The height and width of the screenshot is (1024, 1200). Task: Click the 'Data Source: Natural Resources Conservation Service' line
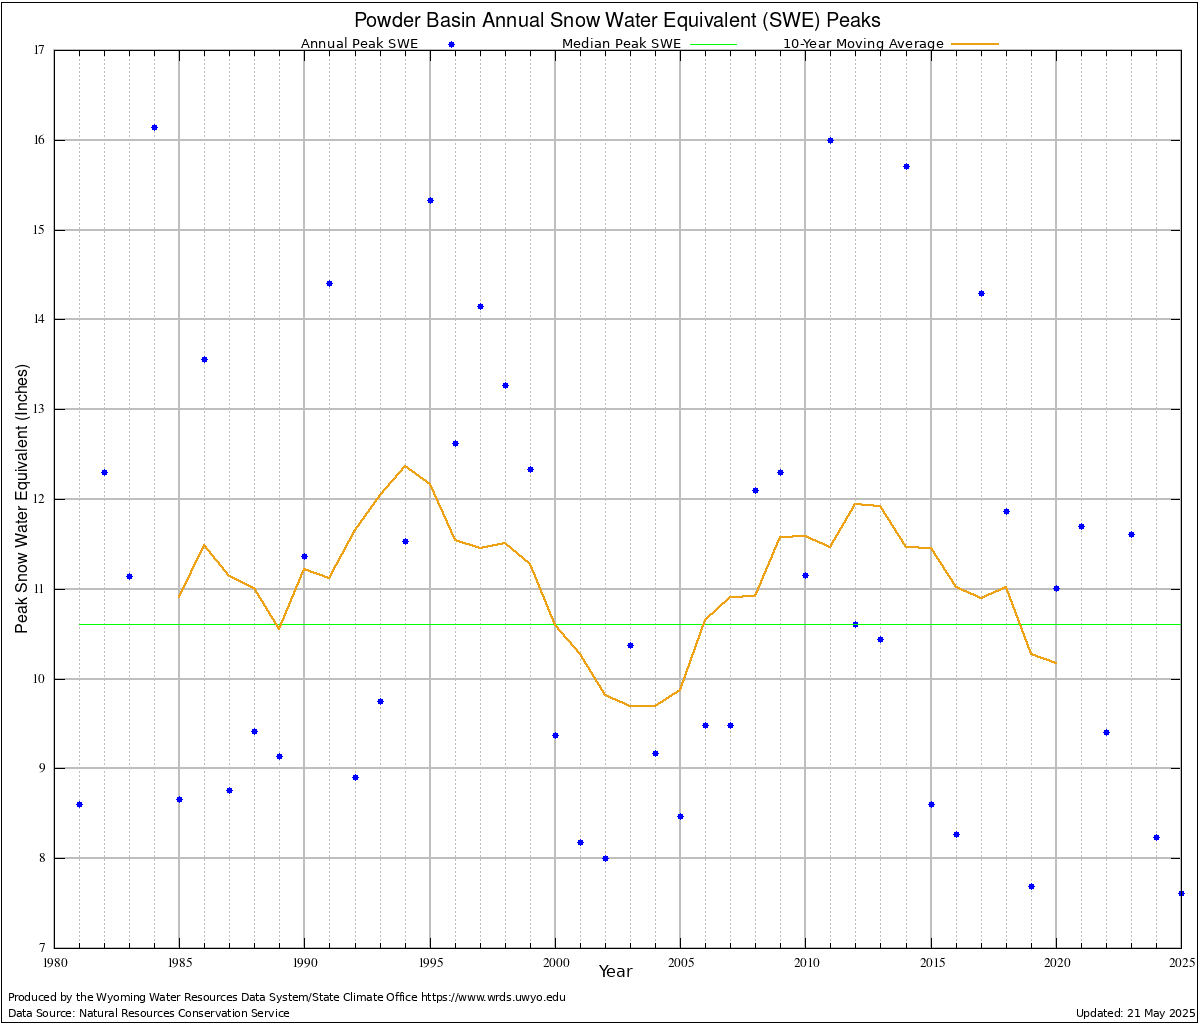[x=148, y=1013]
